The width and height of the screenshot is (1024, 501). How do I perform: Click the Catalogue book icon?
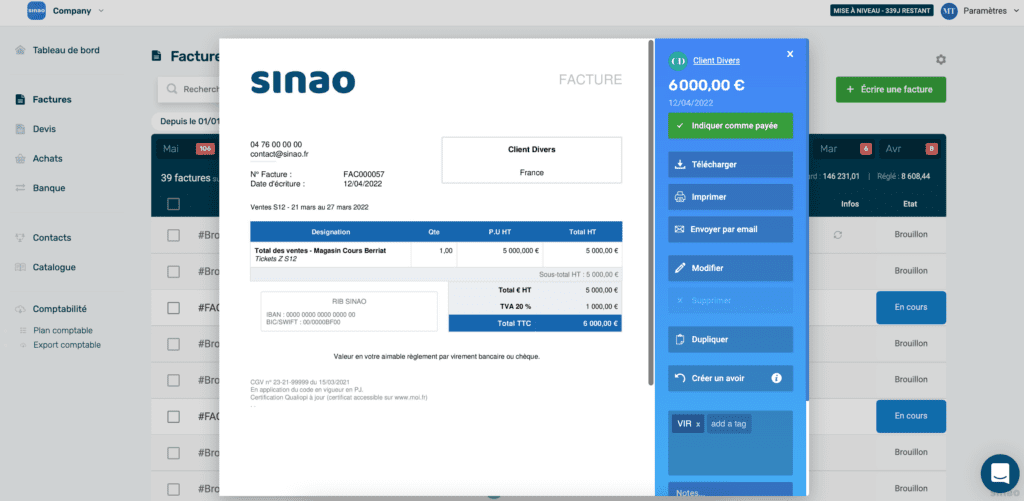(x=20, y=267)
